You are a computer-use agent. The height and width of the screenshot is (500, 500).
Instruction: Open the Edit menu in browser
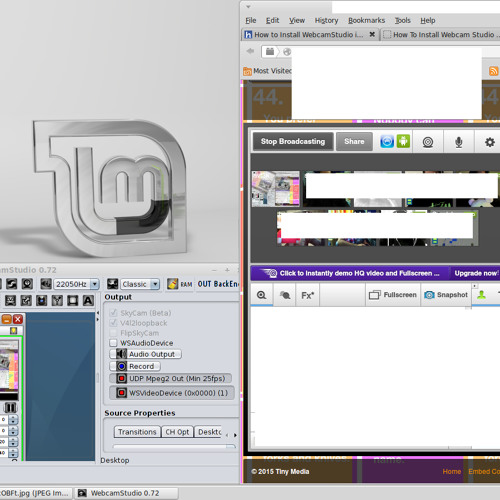pos(272,21)
